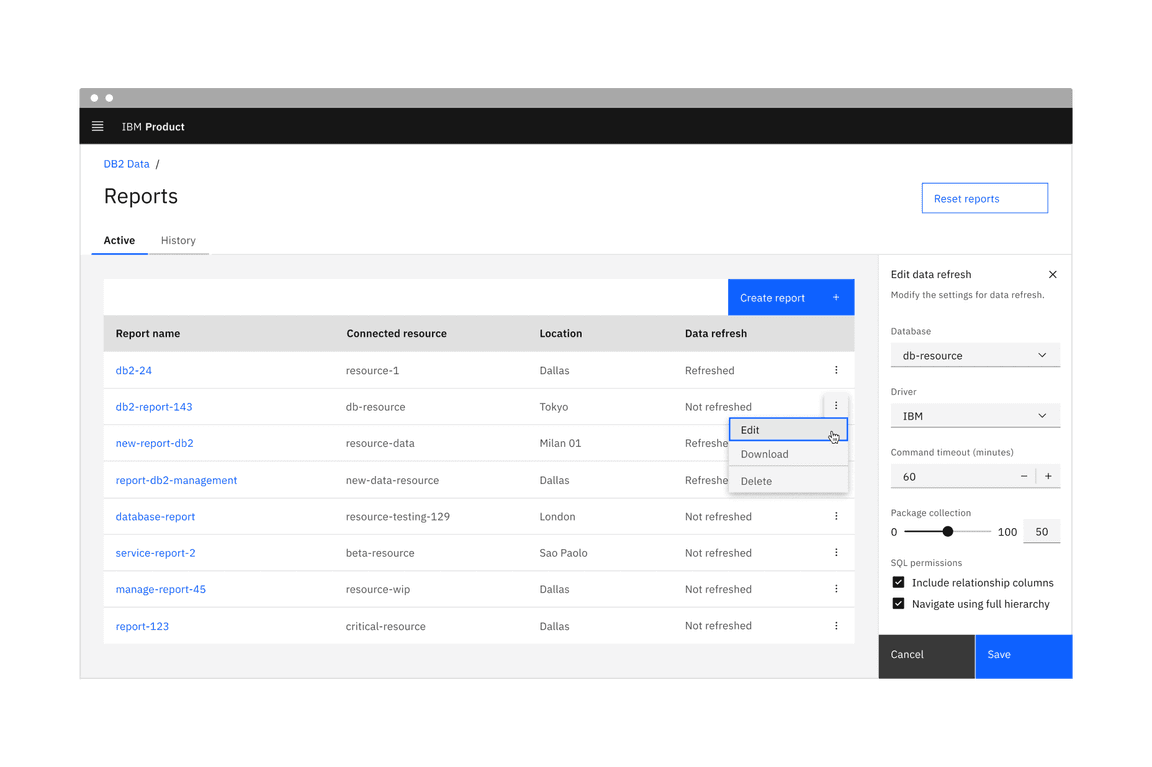Viewport: 1152px width, 767px height.
Task: Click the plus icon on Create report
Action: coord(835,297)
